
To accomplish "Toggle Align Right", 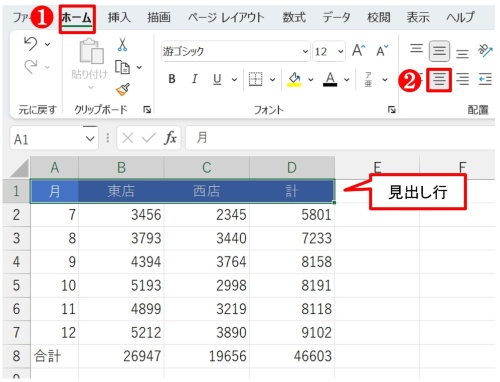I will (462, 79).
